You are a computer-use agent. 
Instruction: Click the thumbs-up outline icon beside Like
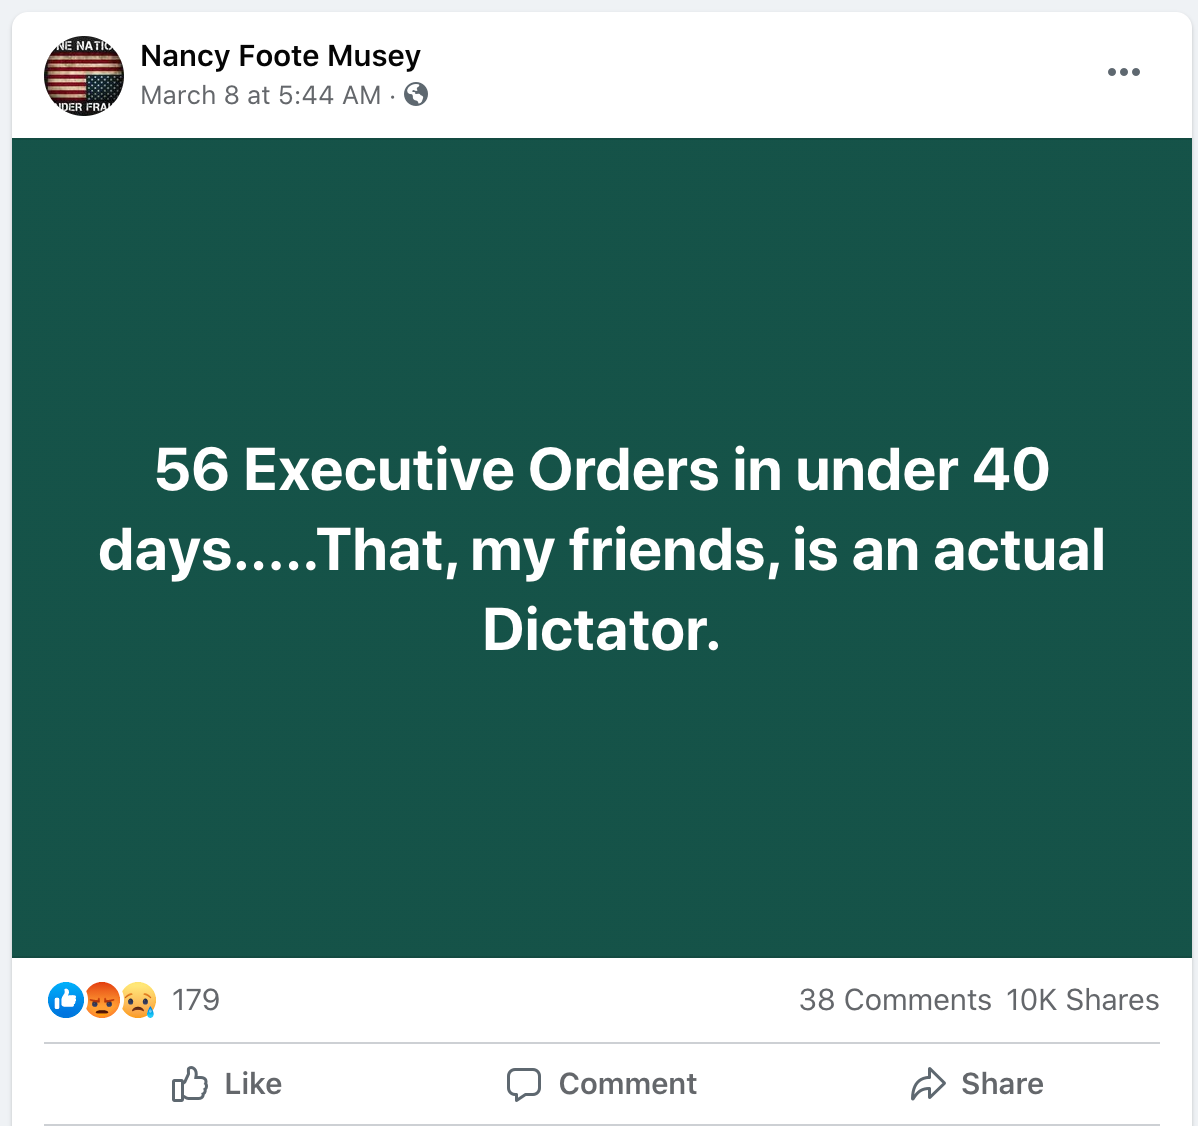pyautogui.click(x=190, y=1084)
